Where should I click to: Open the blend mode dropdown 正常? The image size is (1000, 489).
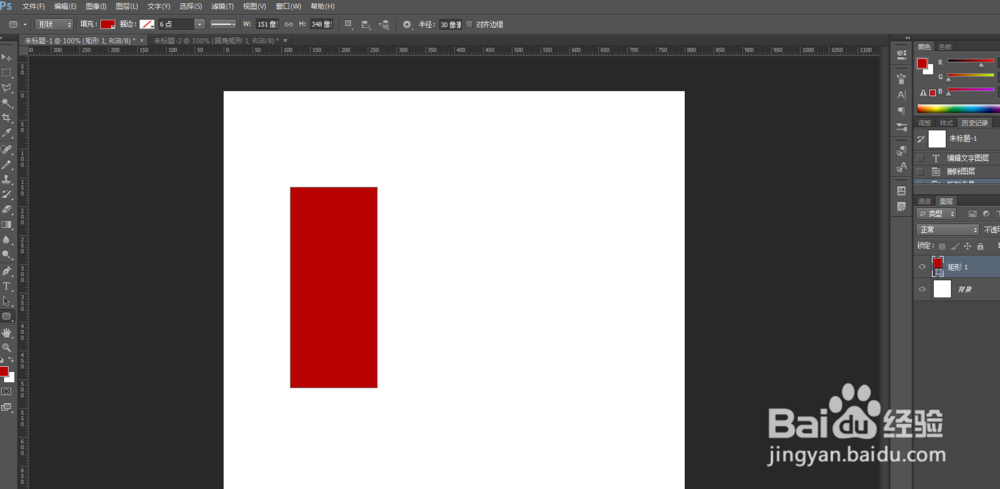(947, 230)
